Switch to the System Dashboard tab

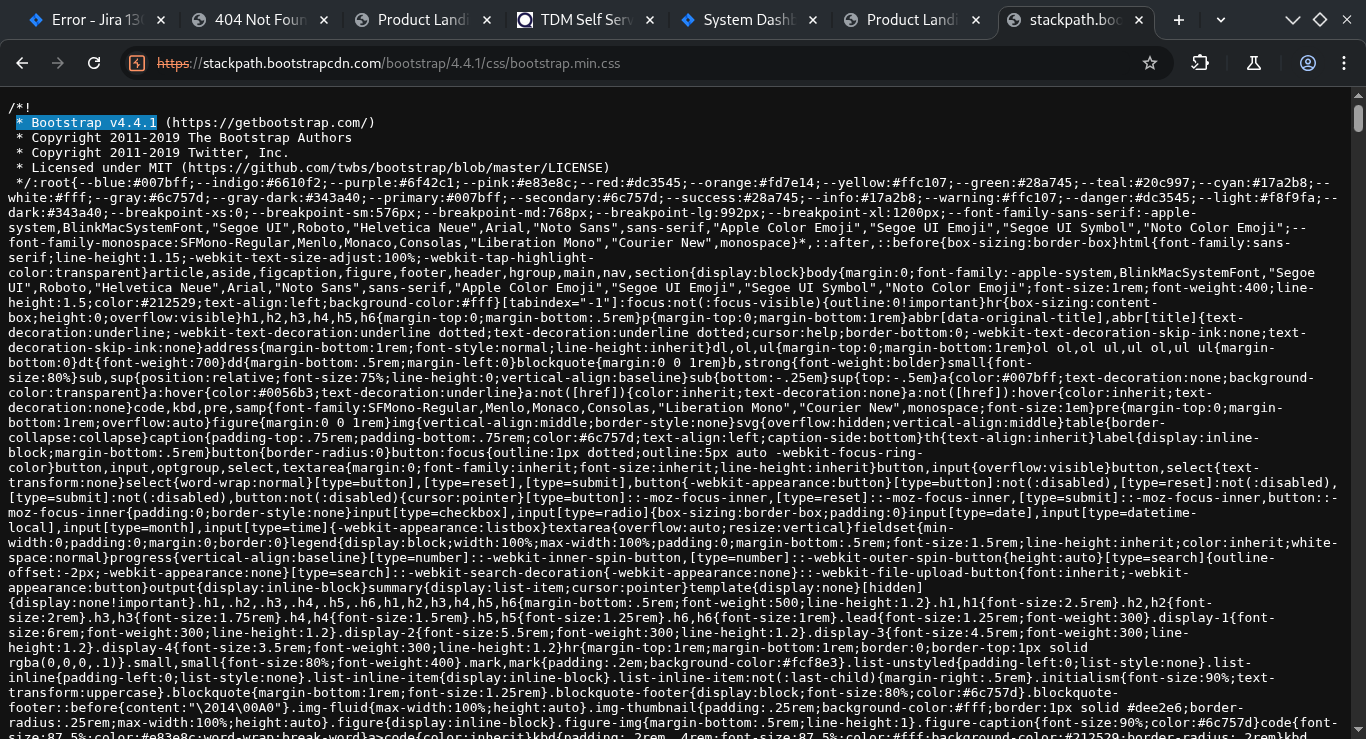tap(748, 20)
